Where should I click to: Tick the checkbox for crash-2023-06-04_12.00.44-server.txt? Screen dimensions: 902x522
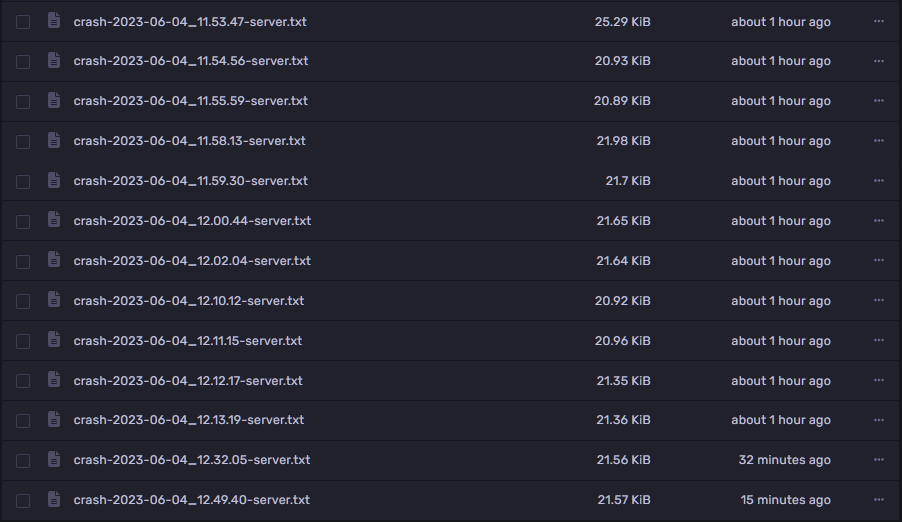pyautogui.click(x=23, y=222)
